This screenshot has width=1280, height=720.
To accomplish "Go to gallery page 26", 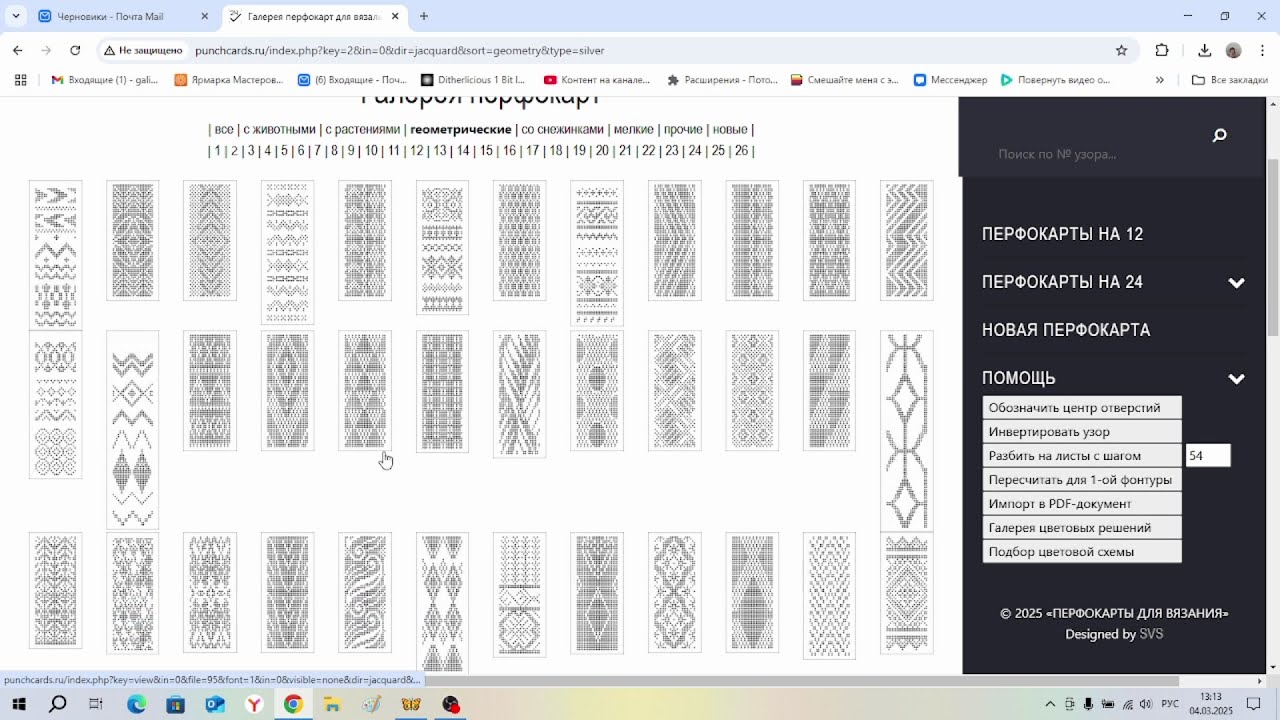I will click(741, 151).
